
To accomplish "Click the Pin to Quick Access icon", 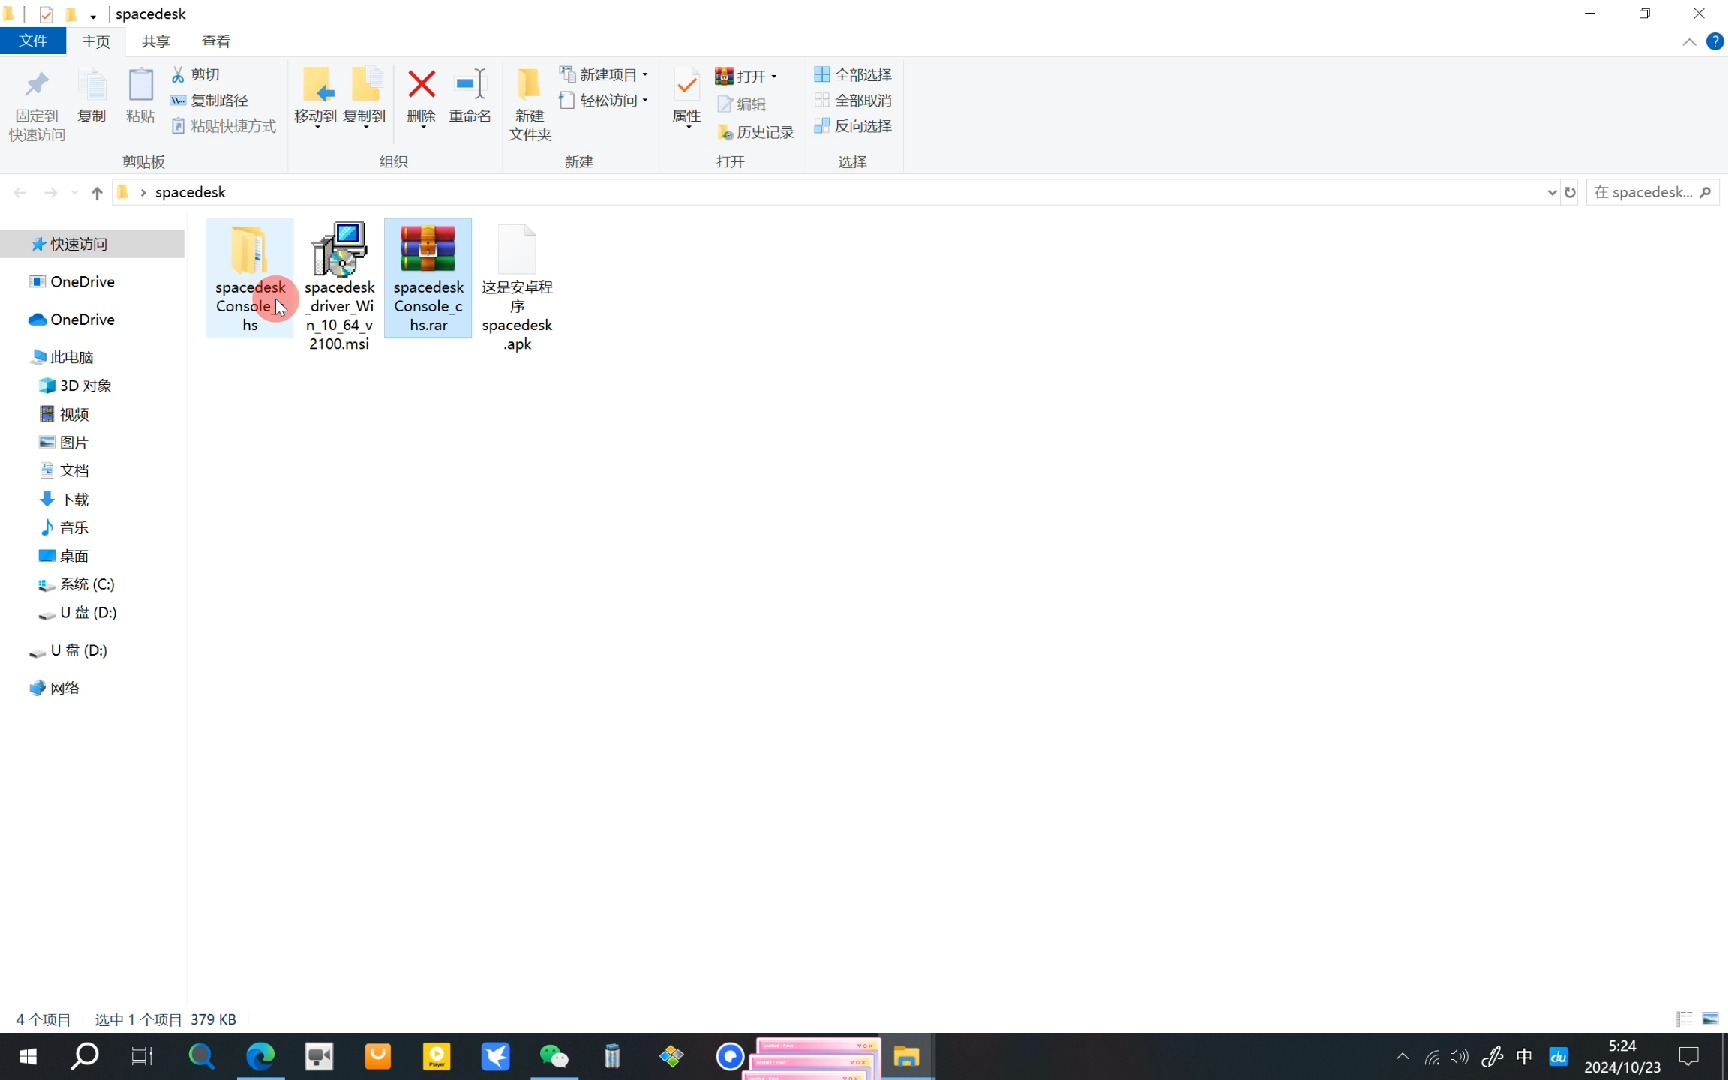I will pyautogui.click(x=37, y=86).
